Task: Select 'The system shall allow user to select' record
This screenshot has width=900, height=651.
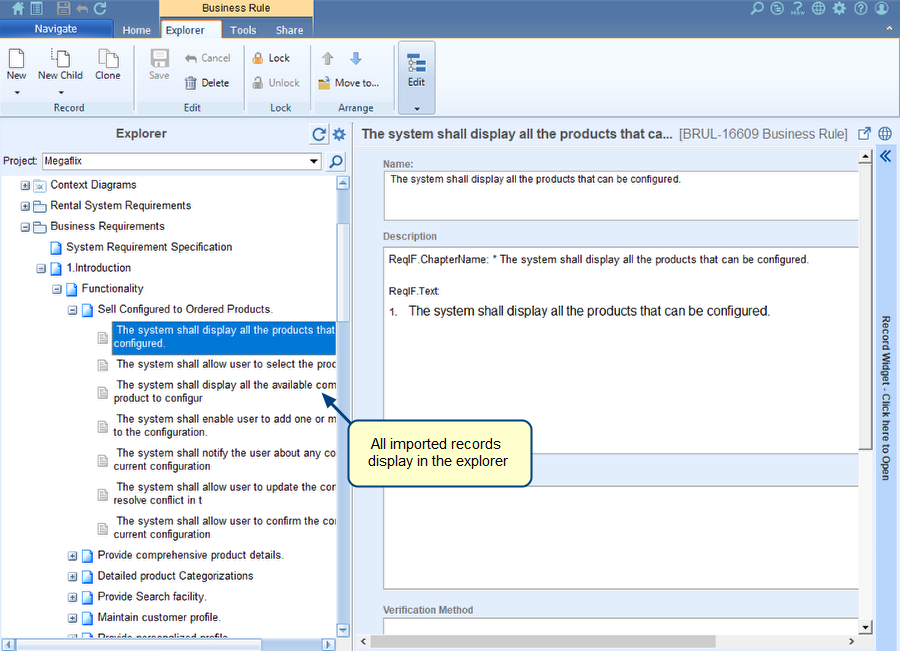Action: 226,364
